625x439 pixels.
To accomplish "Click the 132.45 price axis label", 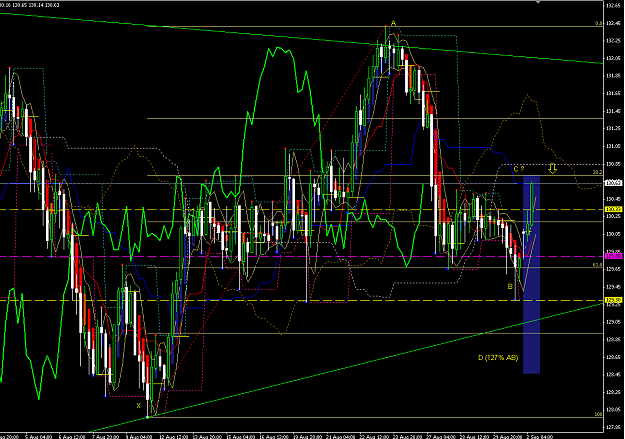I will pos(613,23).
